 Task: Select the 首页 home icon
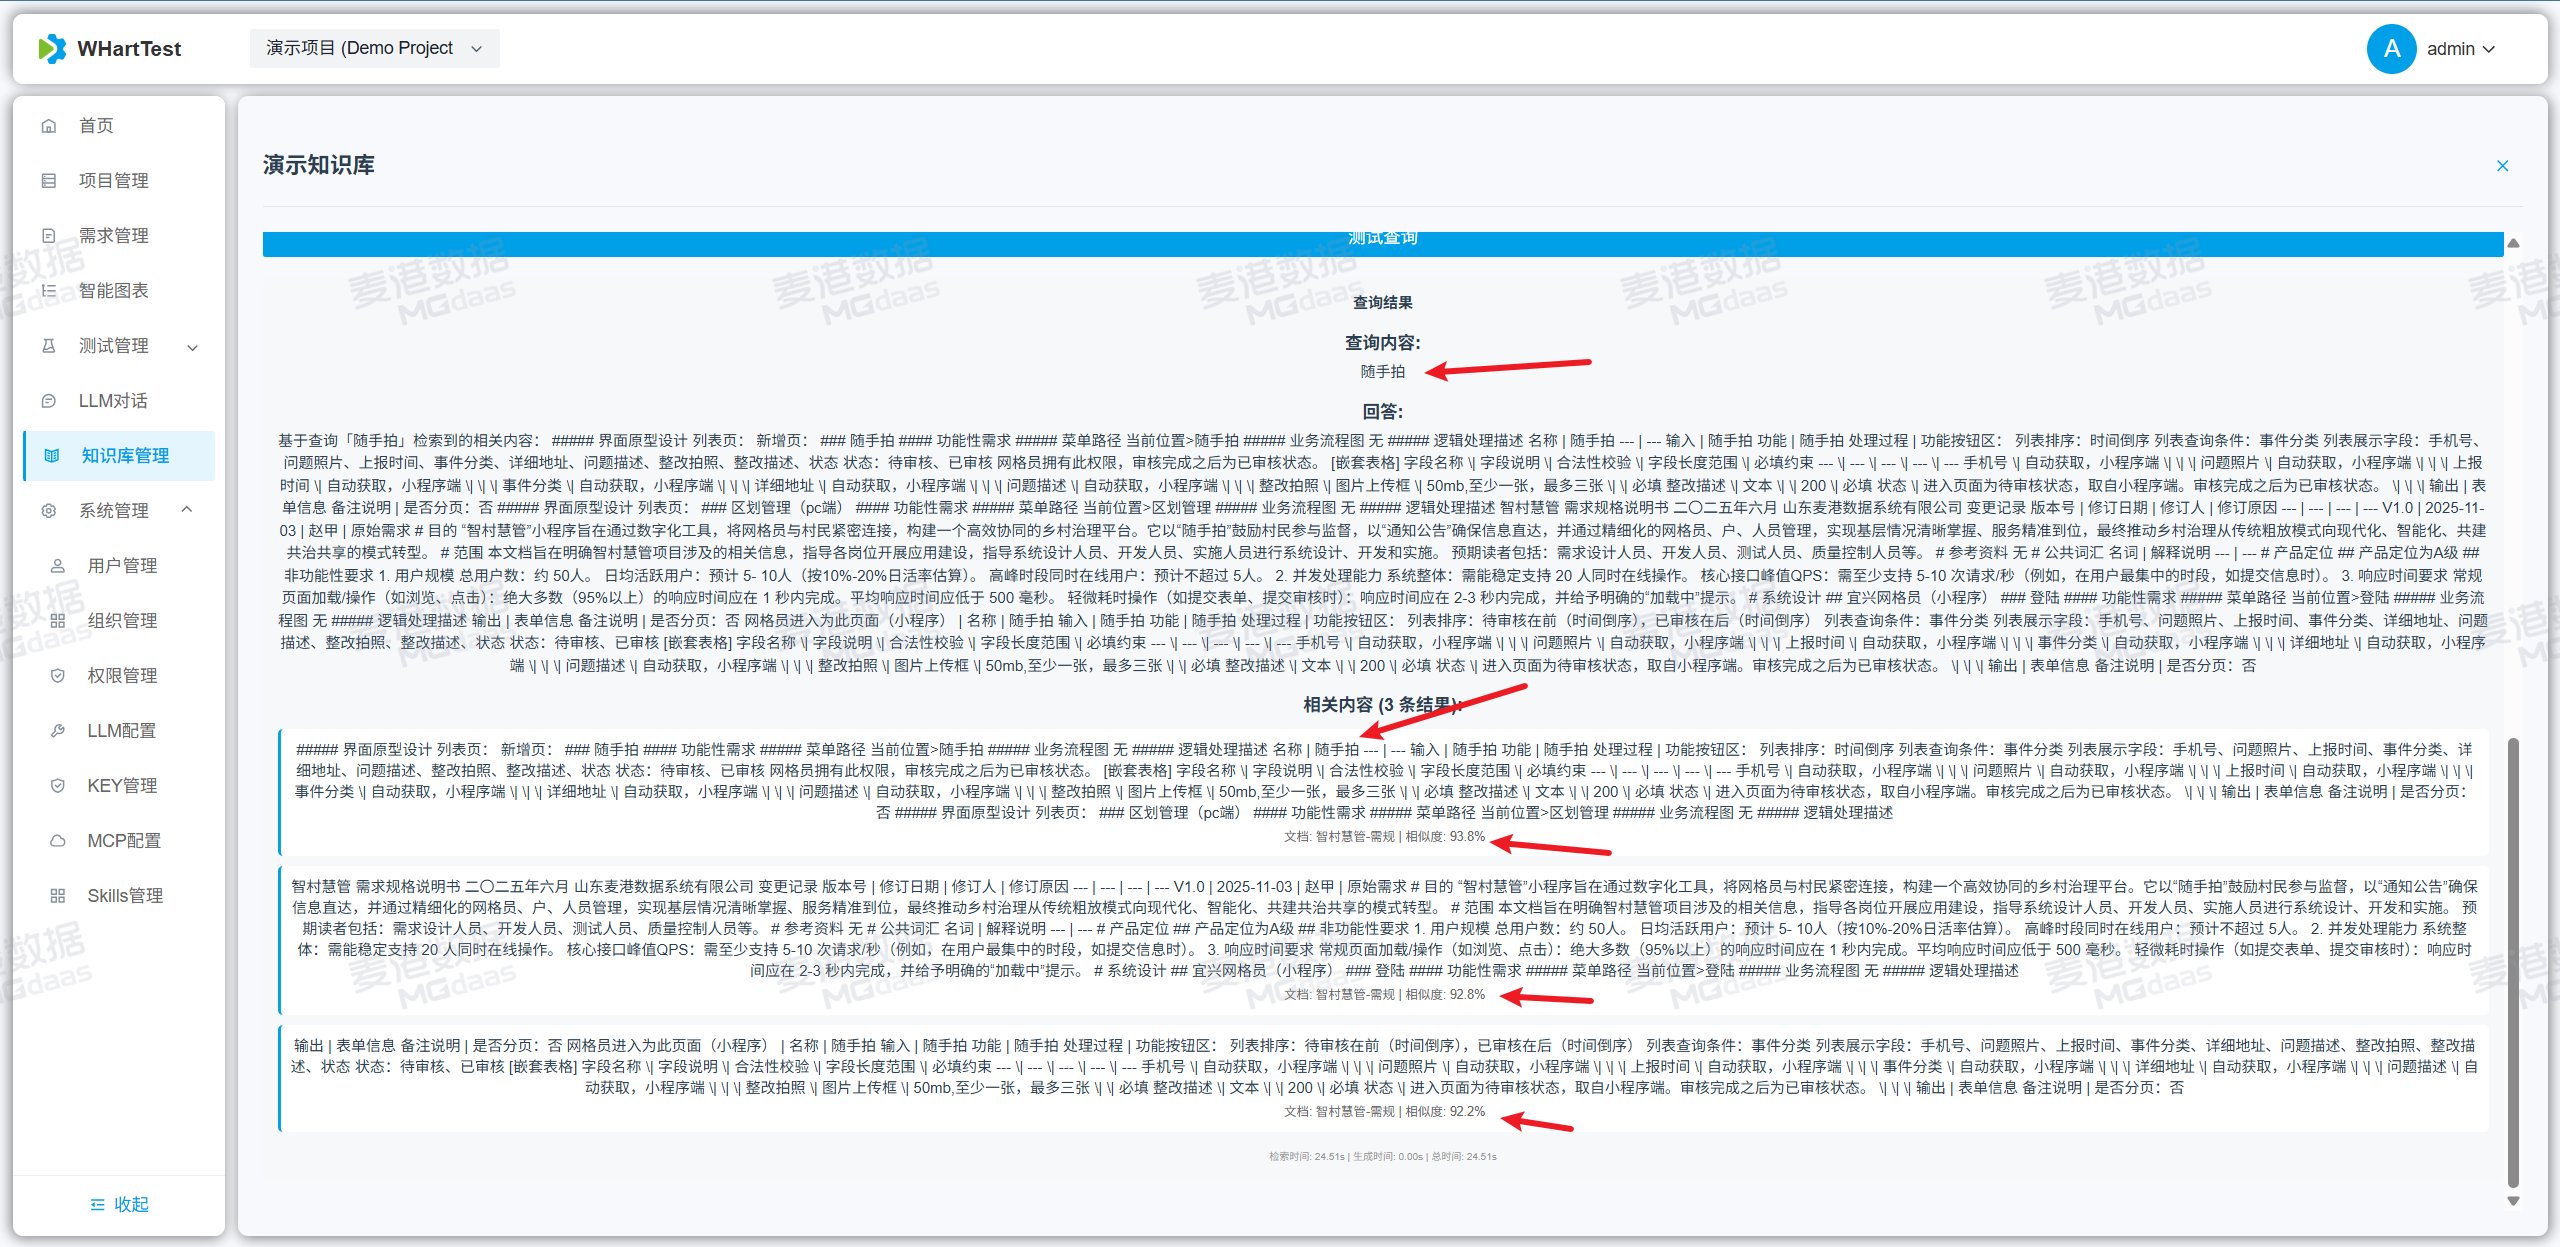tap(49, 125)
